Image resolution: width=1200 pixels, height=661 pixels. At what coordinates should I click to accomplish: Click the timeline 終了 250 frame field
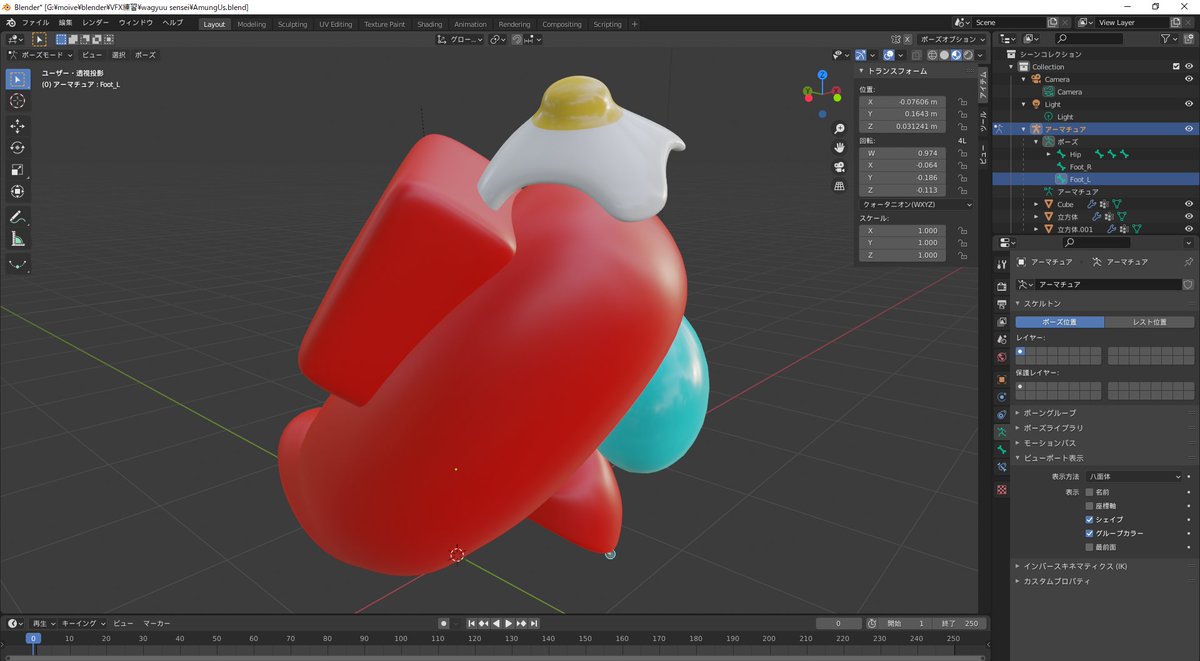[x=962, y=623]
